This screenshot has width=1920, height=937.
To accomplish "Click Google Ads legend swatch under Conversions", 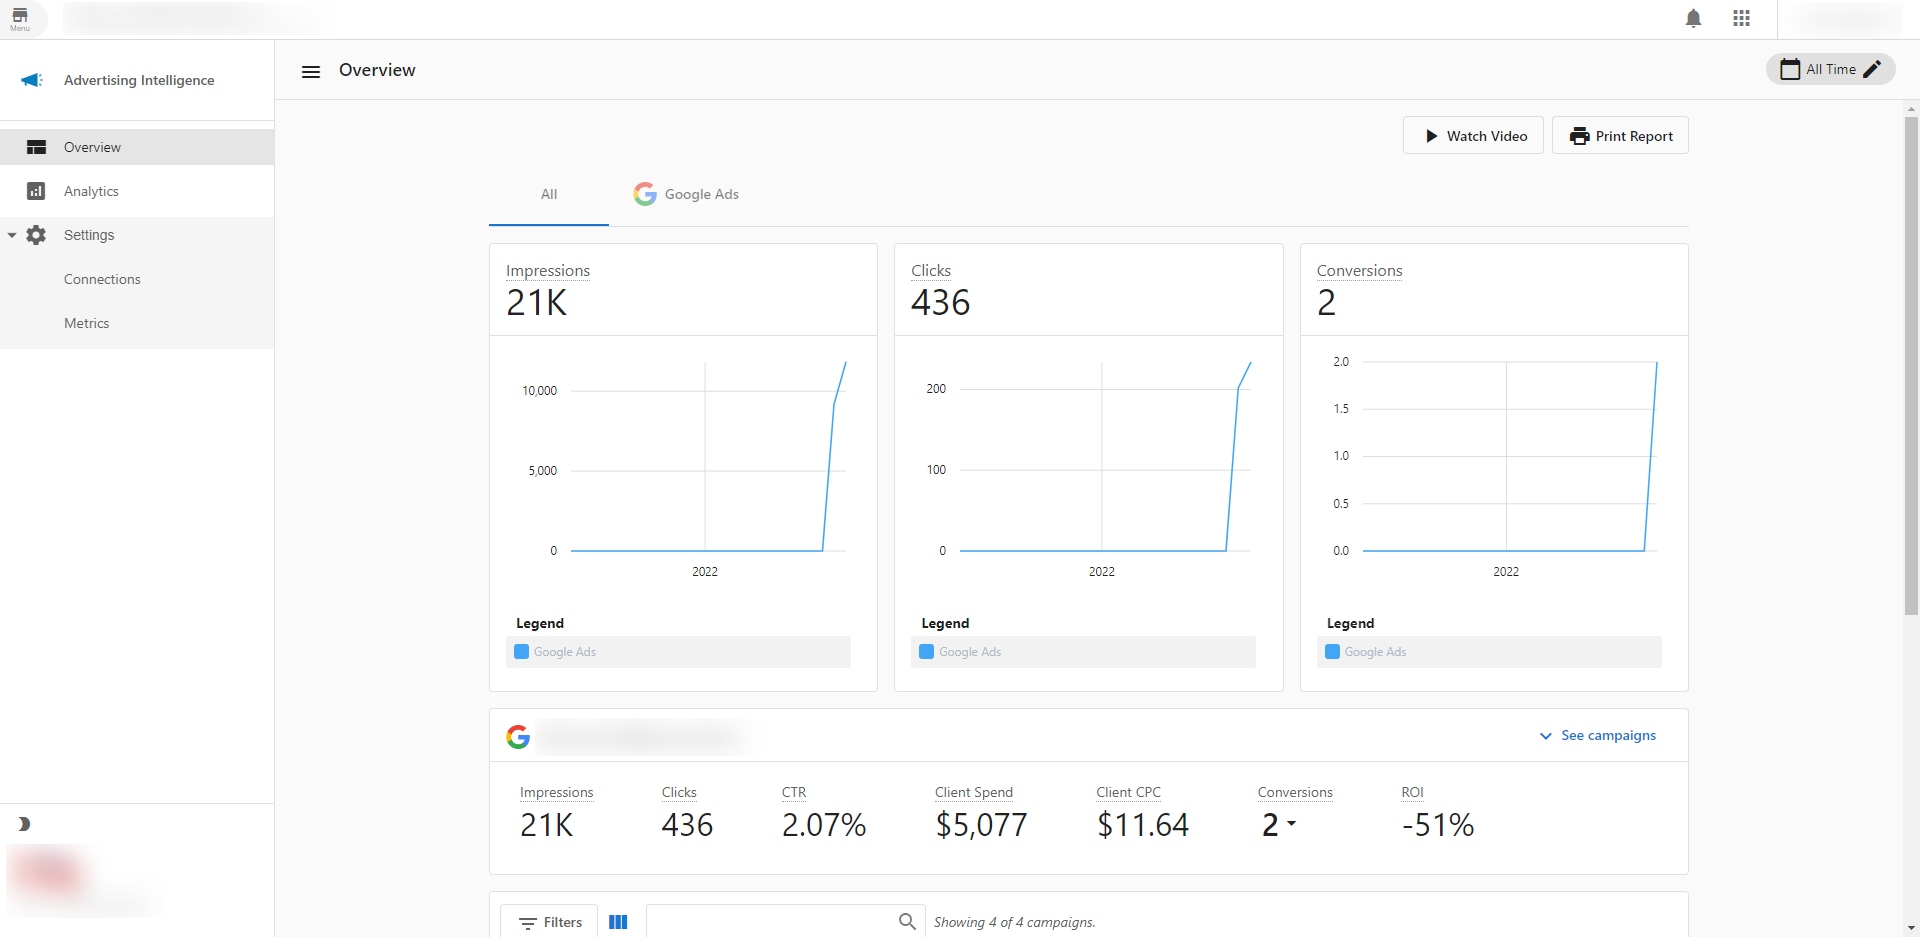I will coord(1332,652).
